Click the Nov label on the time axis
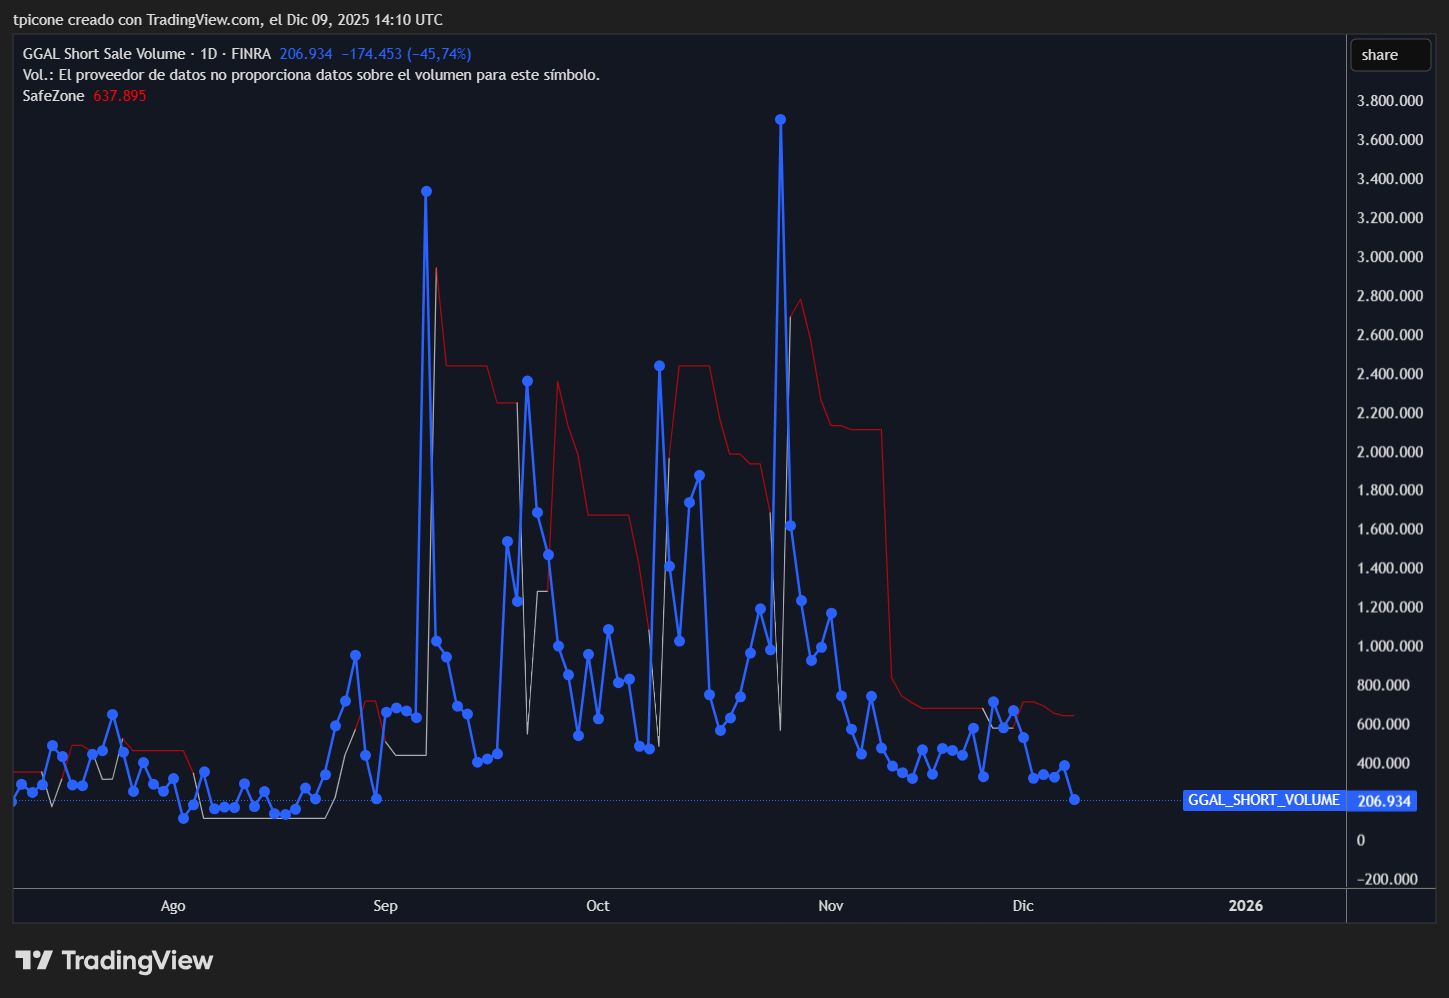The image size is (1449, 998). [830, 905]
